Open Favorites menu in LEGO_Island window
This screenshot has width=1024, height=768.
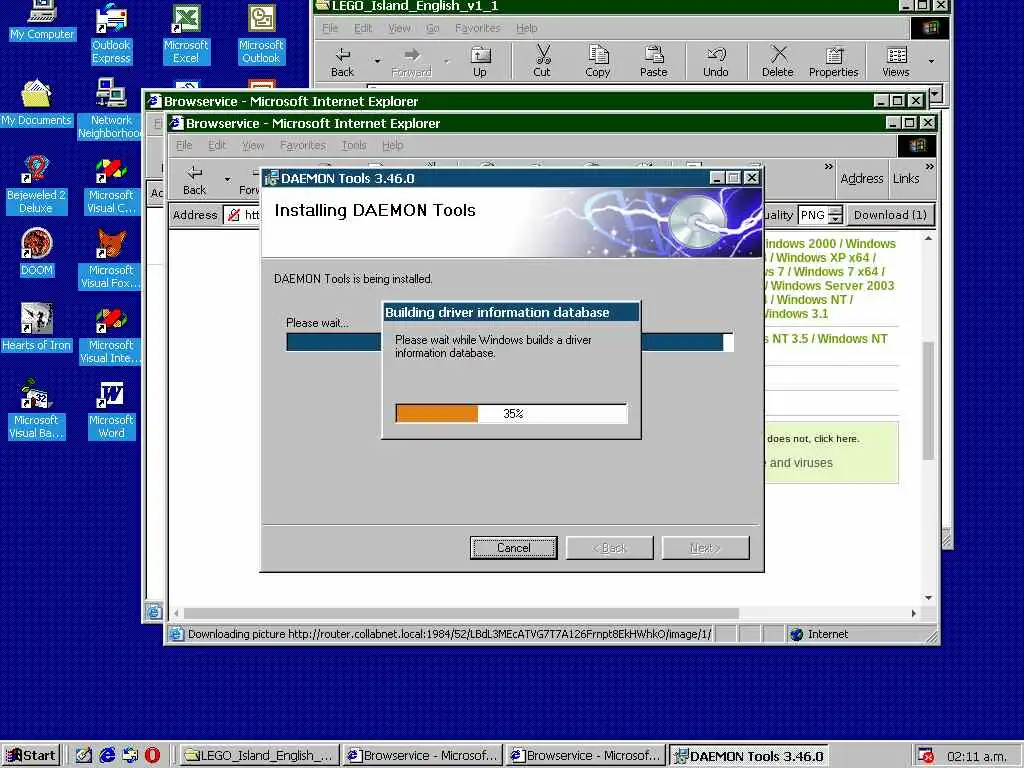(x=477, y=28)
